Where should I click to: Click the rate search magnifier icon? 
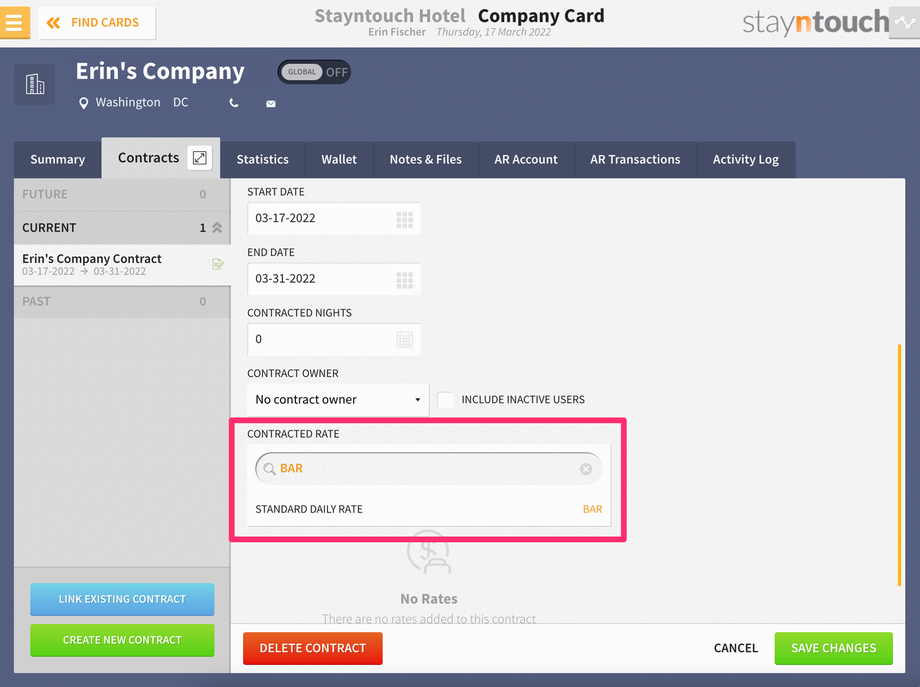coord(269,469)
